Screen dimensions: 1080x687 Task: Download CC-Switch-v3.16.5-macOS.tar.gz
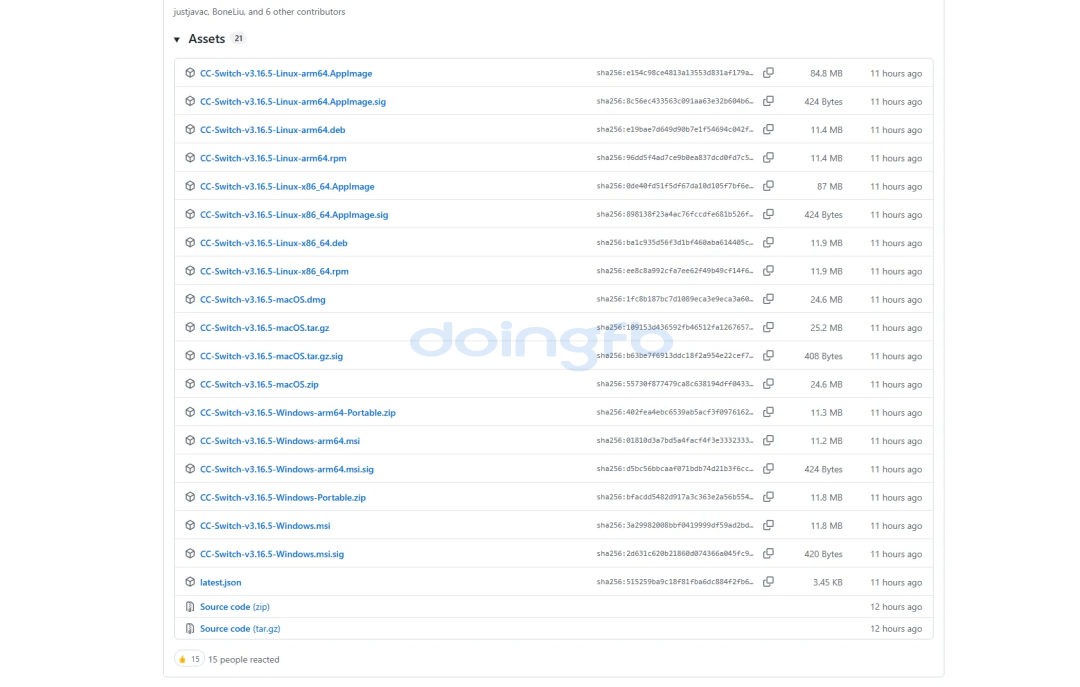[264, 327]
